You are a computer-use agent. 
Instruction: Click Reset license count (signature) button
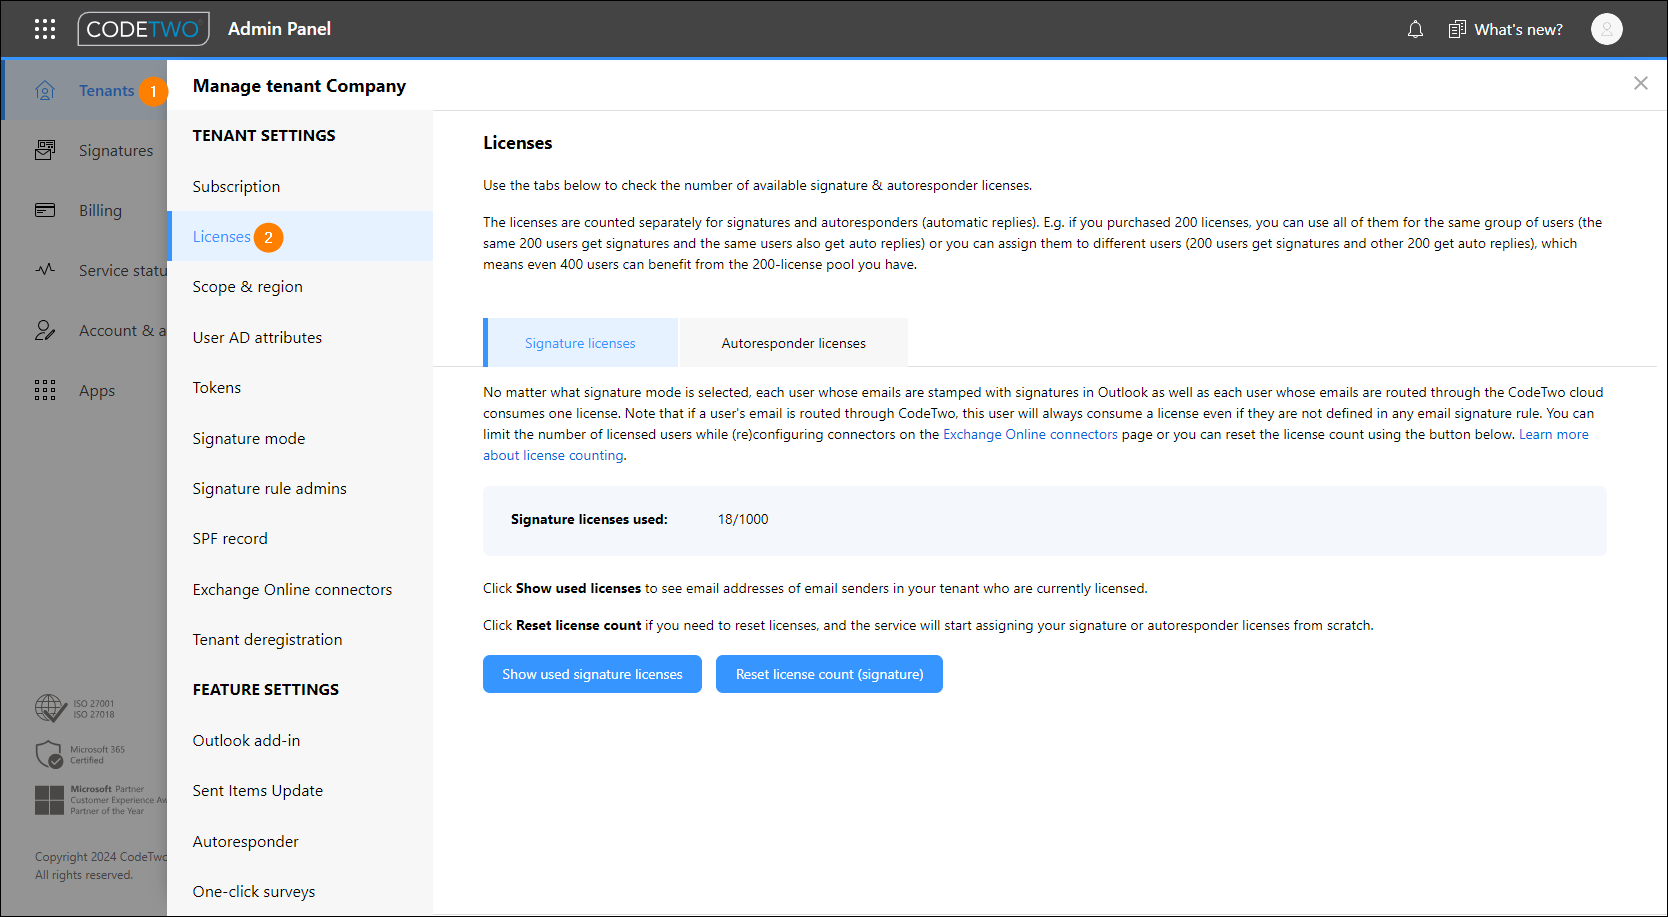(x=829, y=674)
